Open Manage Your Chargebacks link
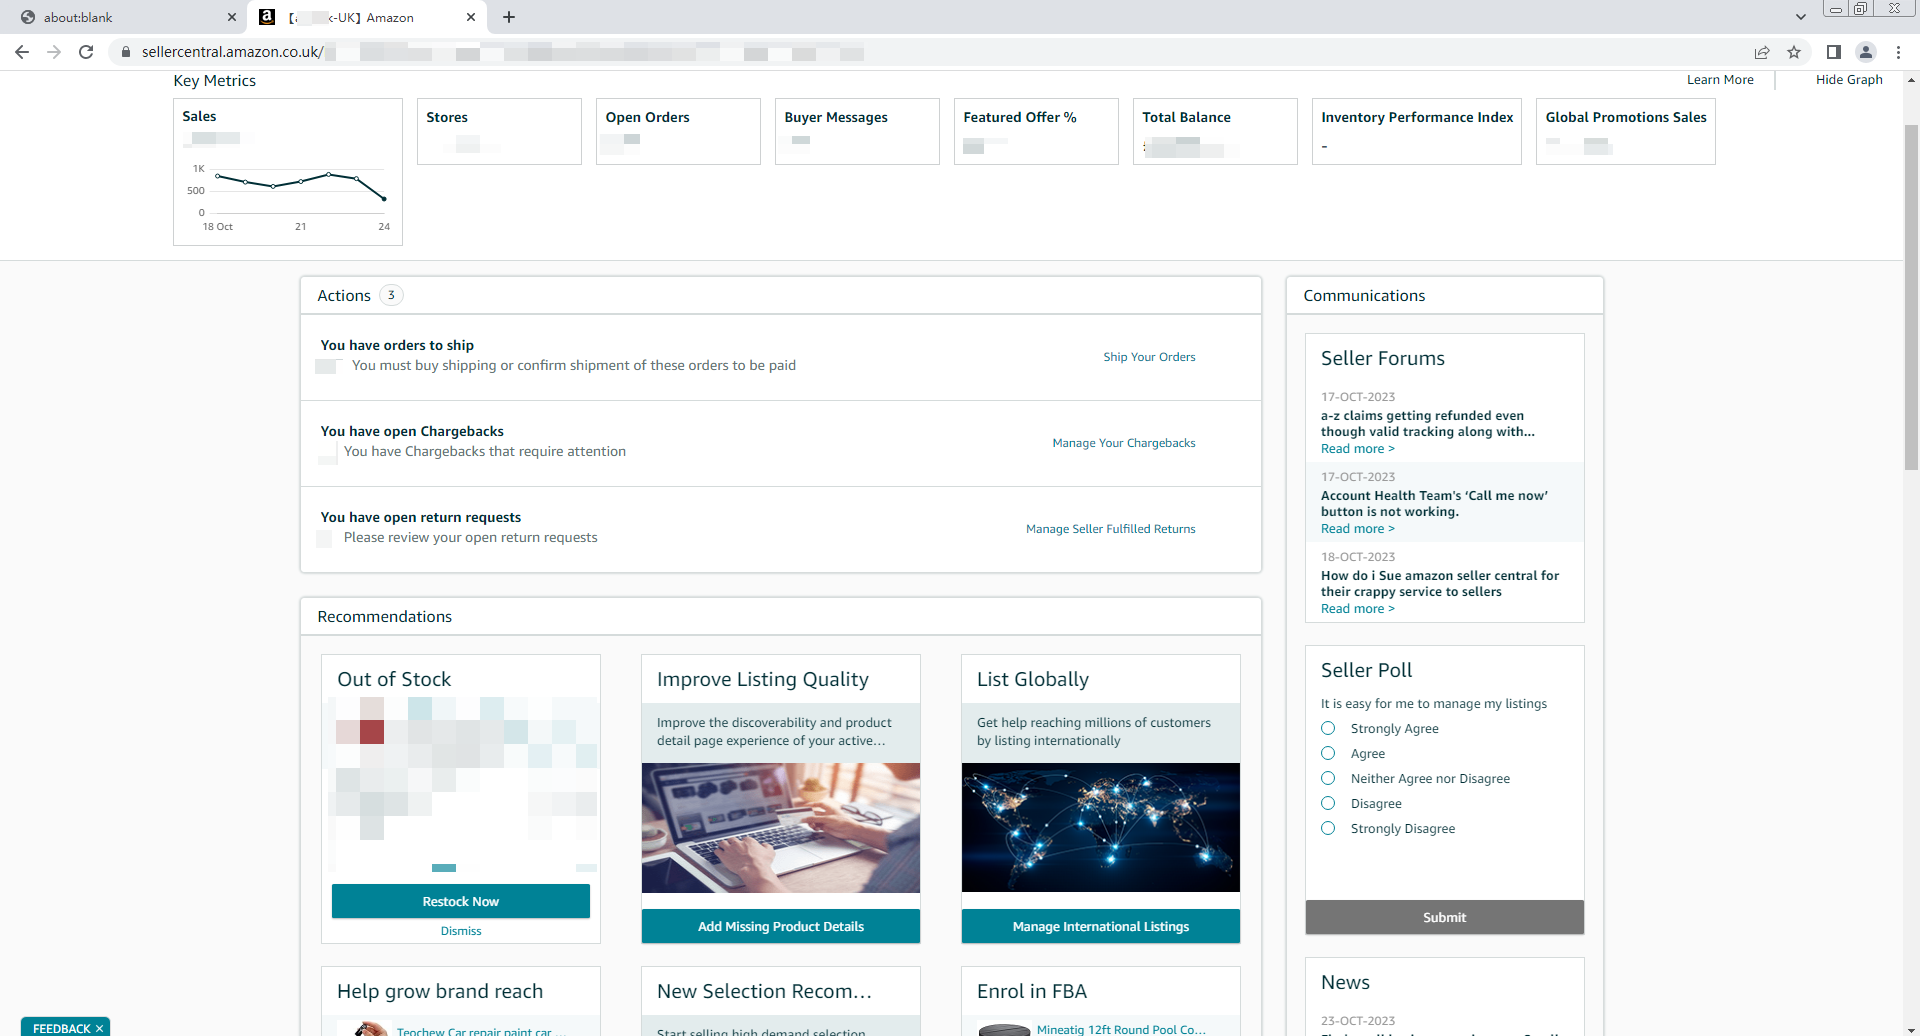1920x1036 pixels. click(x=1123, y=443)
